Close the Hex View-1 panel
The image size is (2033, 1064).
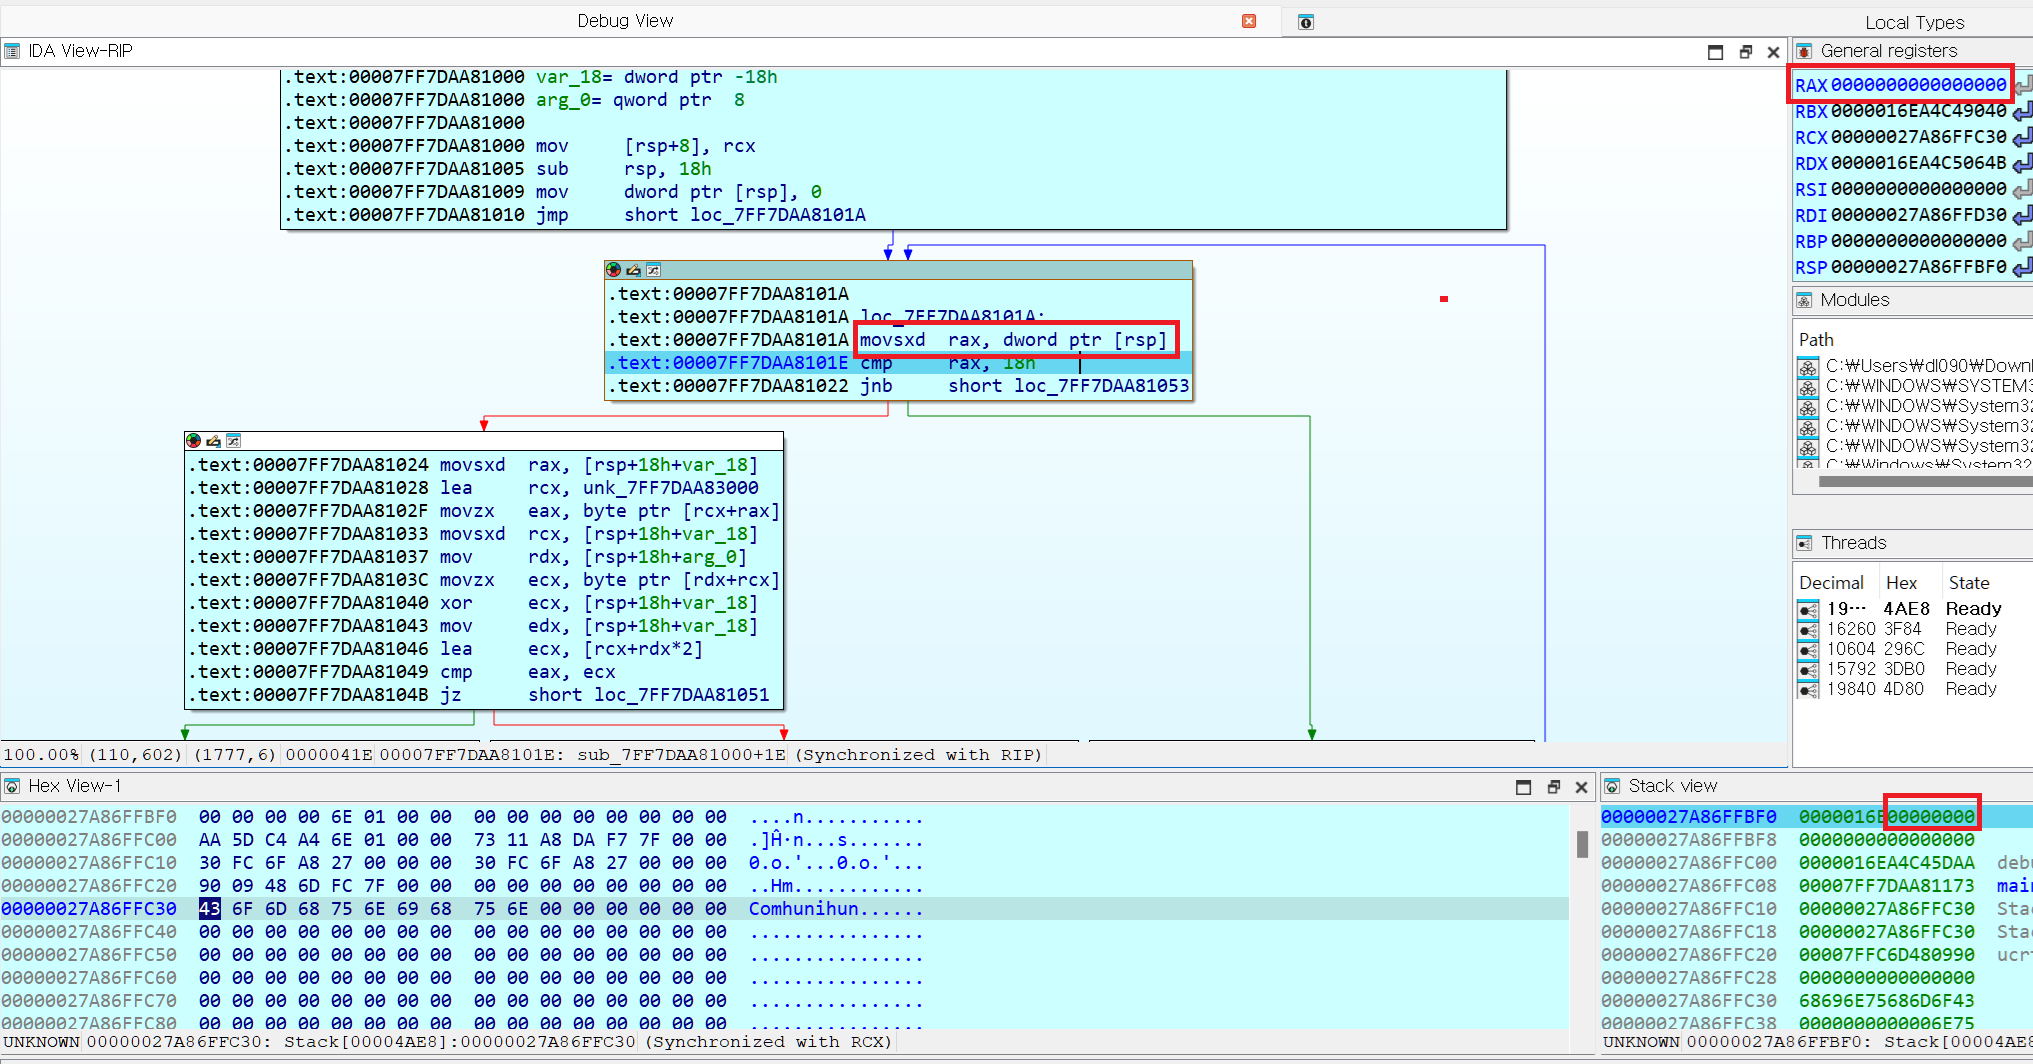(x=1581, y=787)
